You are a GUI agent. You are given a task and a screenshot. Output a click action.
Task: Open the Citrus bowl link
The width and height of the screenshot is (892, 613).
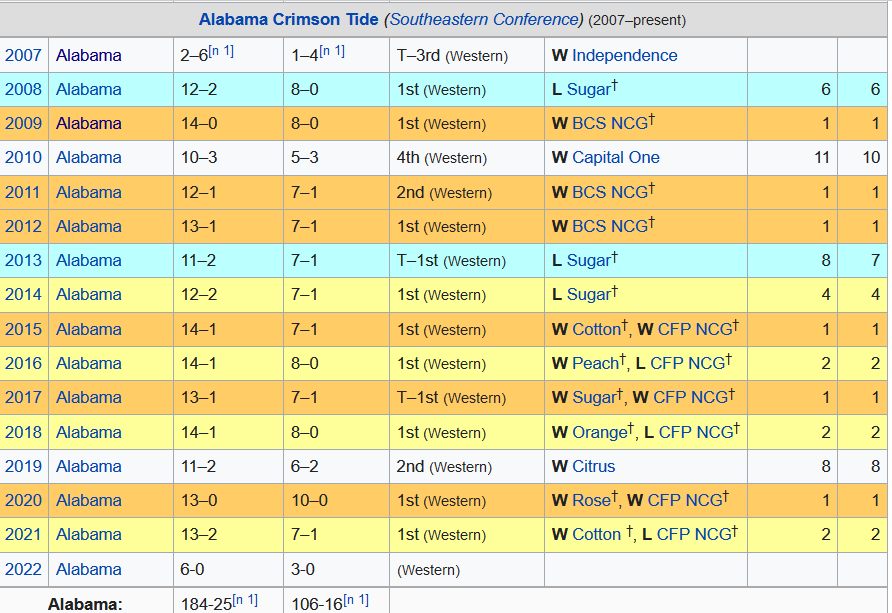pyautogui.click(x=593, y=466)
